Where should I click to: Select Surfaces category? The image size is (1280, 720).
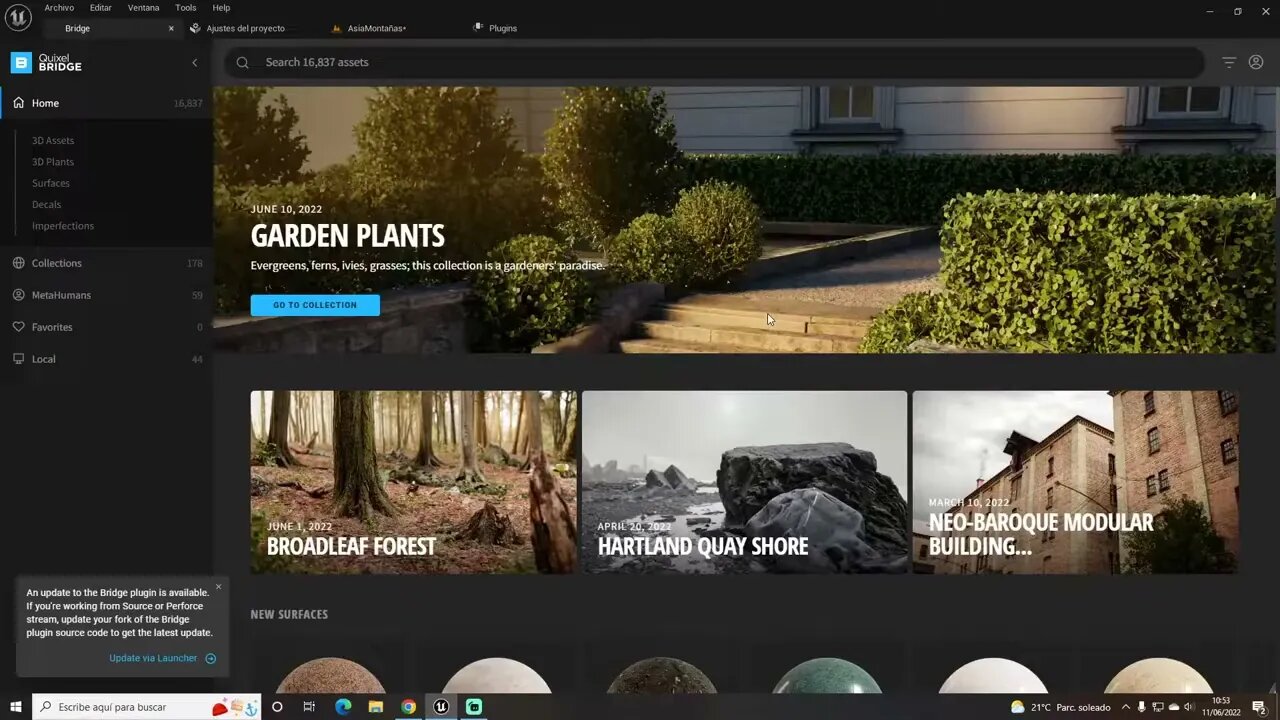coord(51,183)
